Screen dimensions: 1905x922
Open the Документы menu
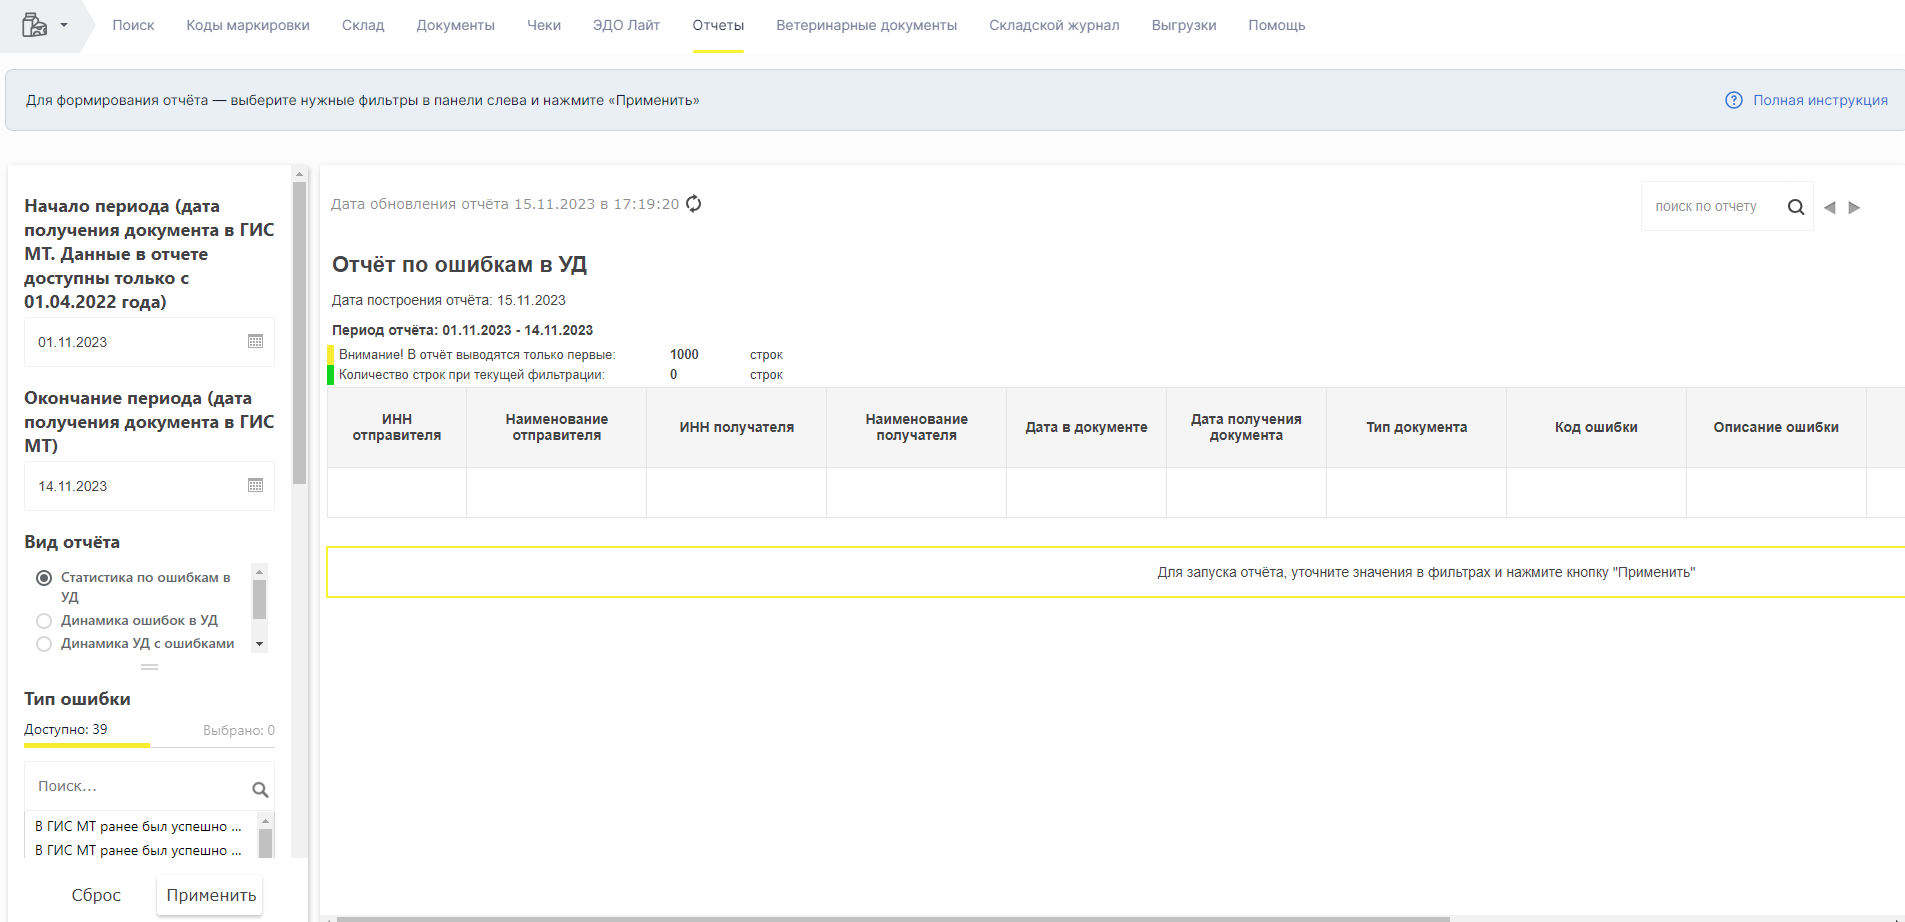point(456,25)
